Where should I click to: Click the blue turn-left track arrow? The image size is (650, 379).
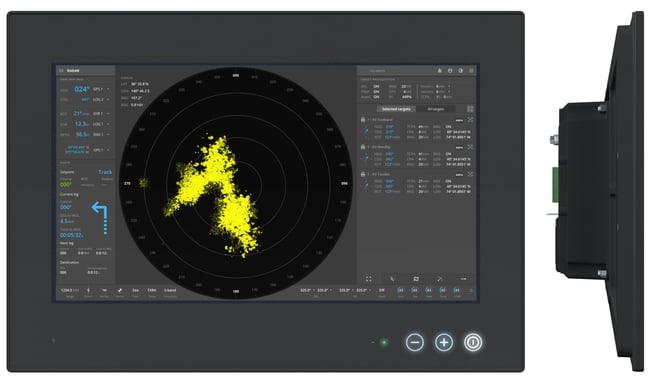pos(100,218)
